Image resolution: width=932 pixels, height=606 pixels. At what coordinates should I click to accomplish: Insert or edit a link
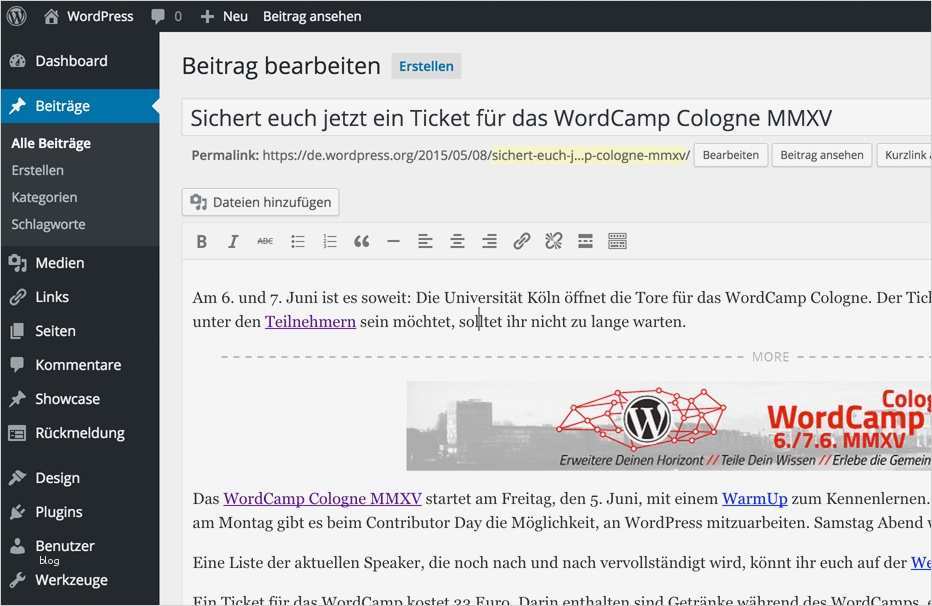[521, 242]
